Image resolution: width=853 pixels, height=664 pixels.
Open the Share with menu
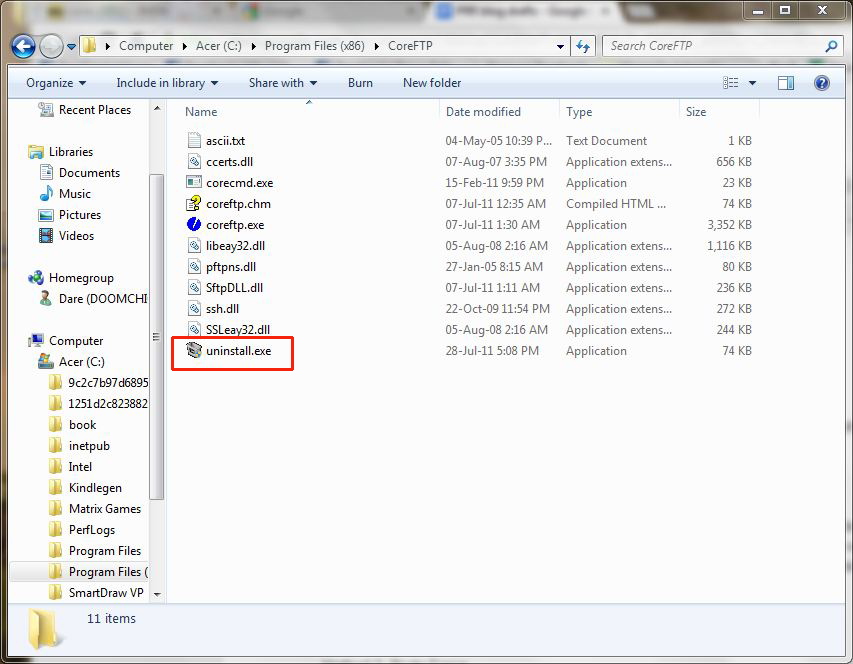(x=283, y=83)
